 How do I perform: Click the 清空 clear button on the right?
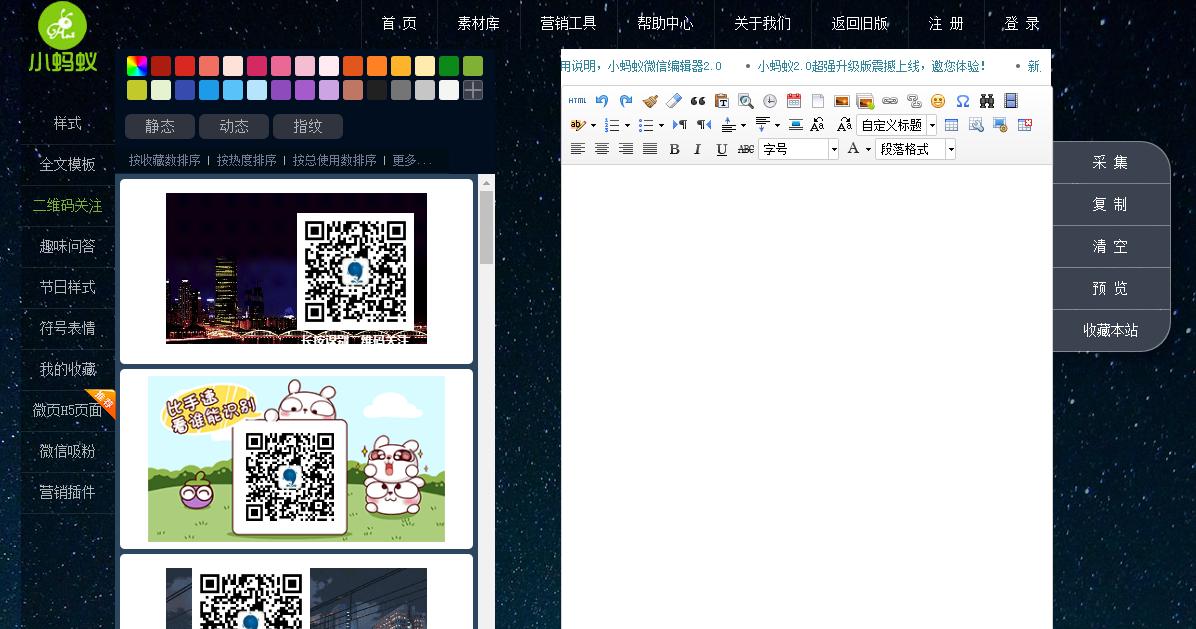click(1110, 246)
